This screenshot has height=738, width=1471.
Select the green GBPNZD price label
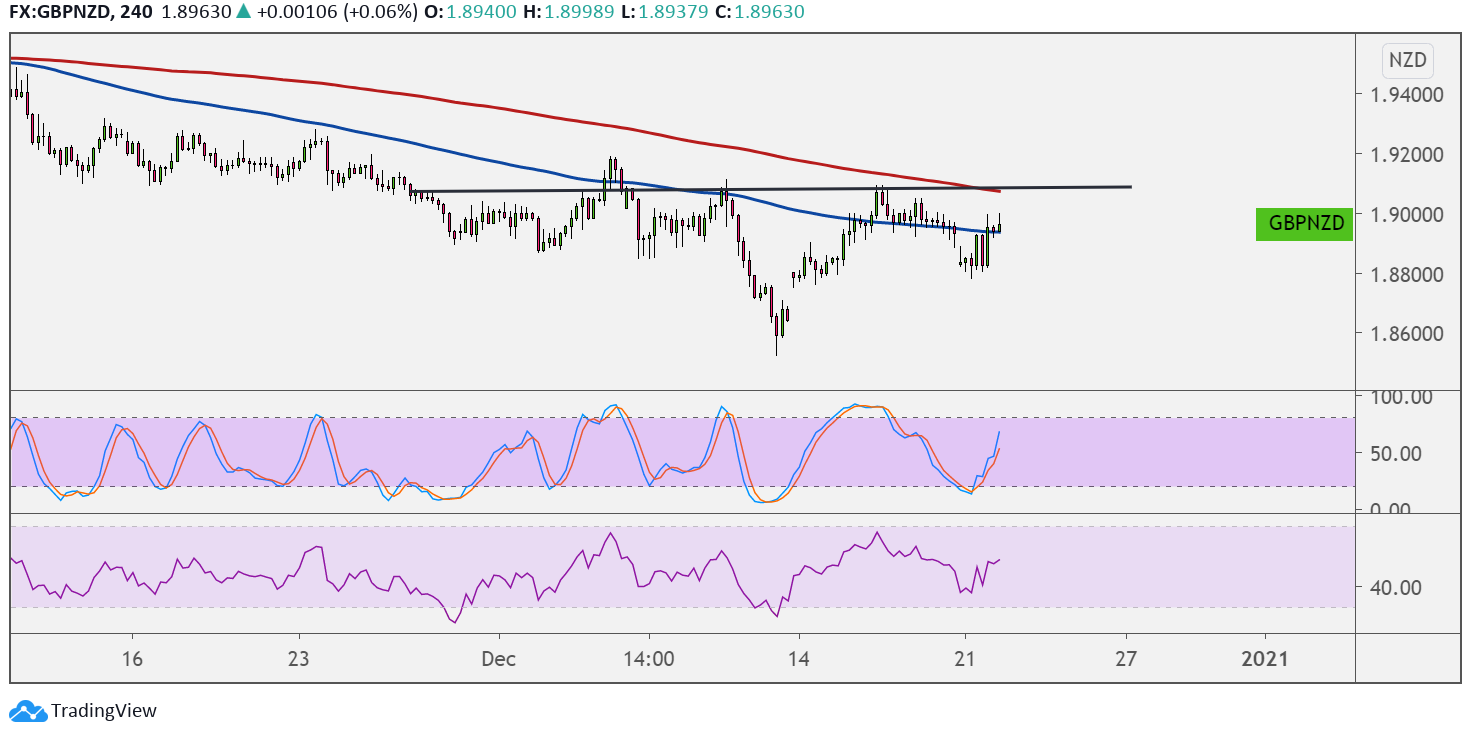[1304, 225]
